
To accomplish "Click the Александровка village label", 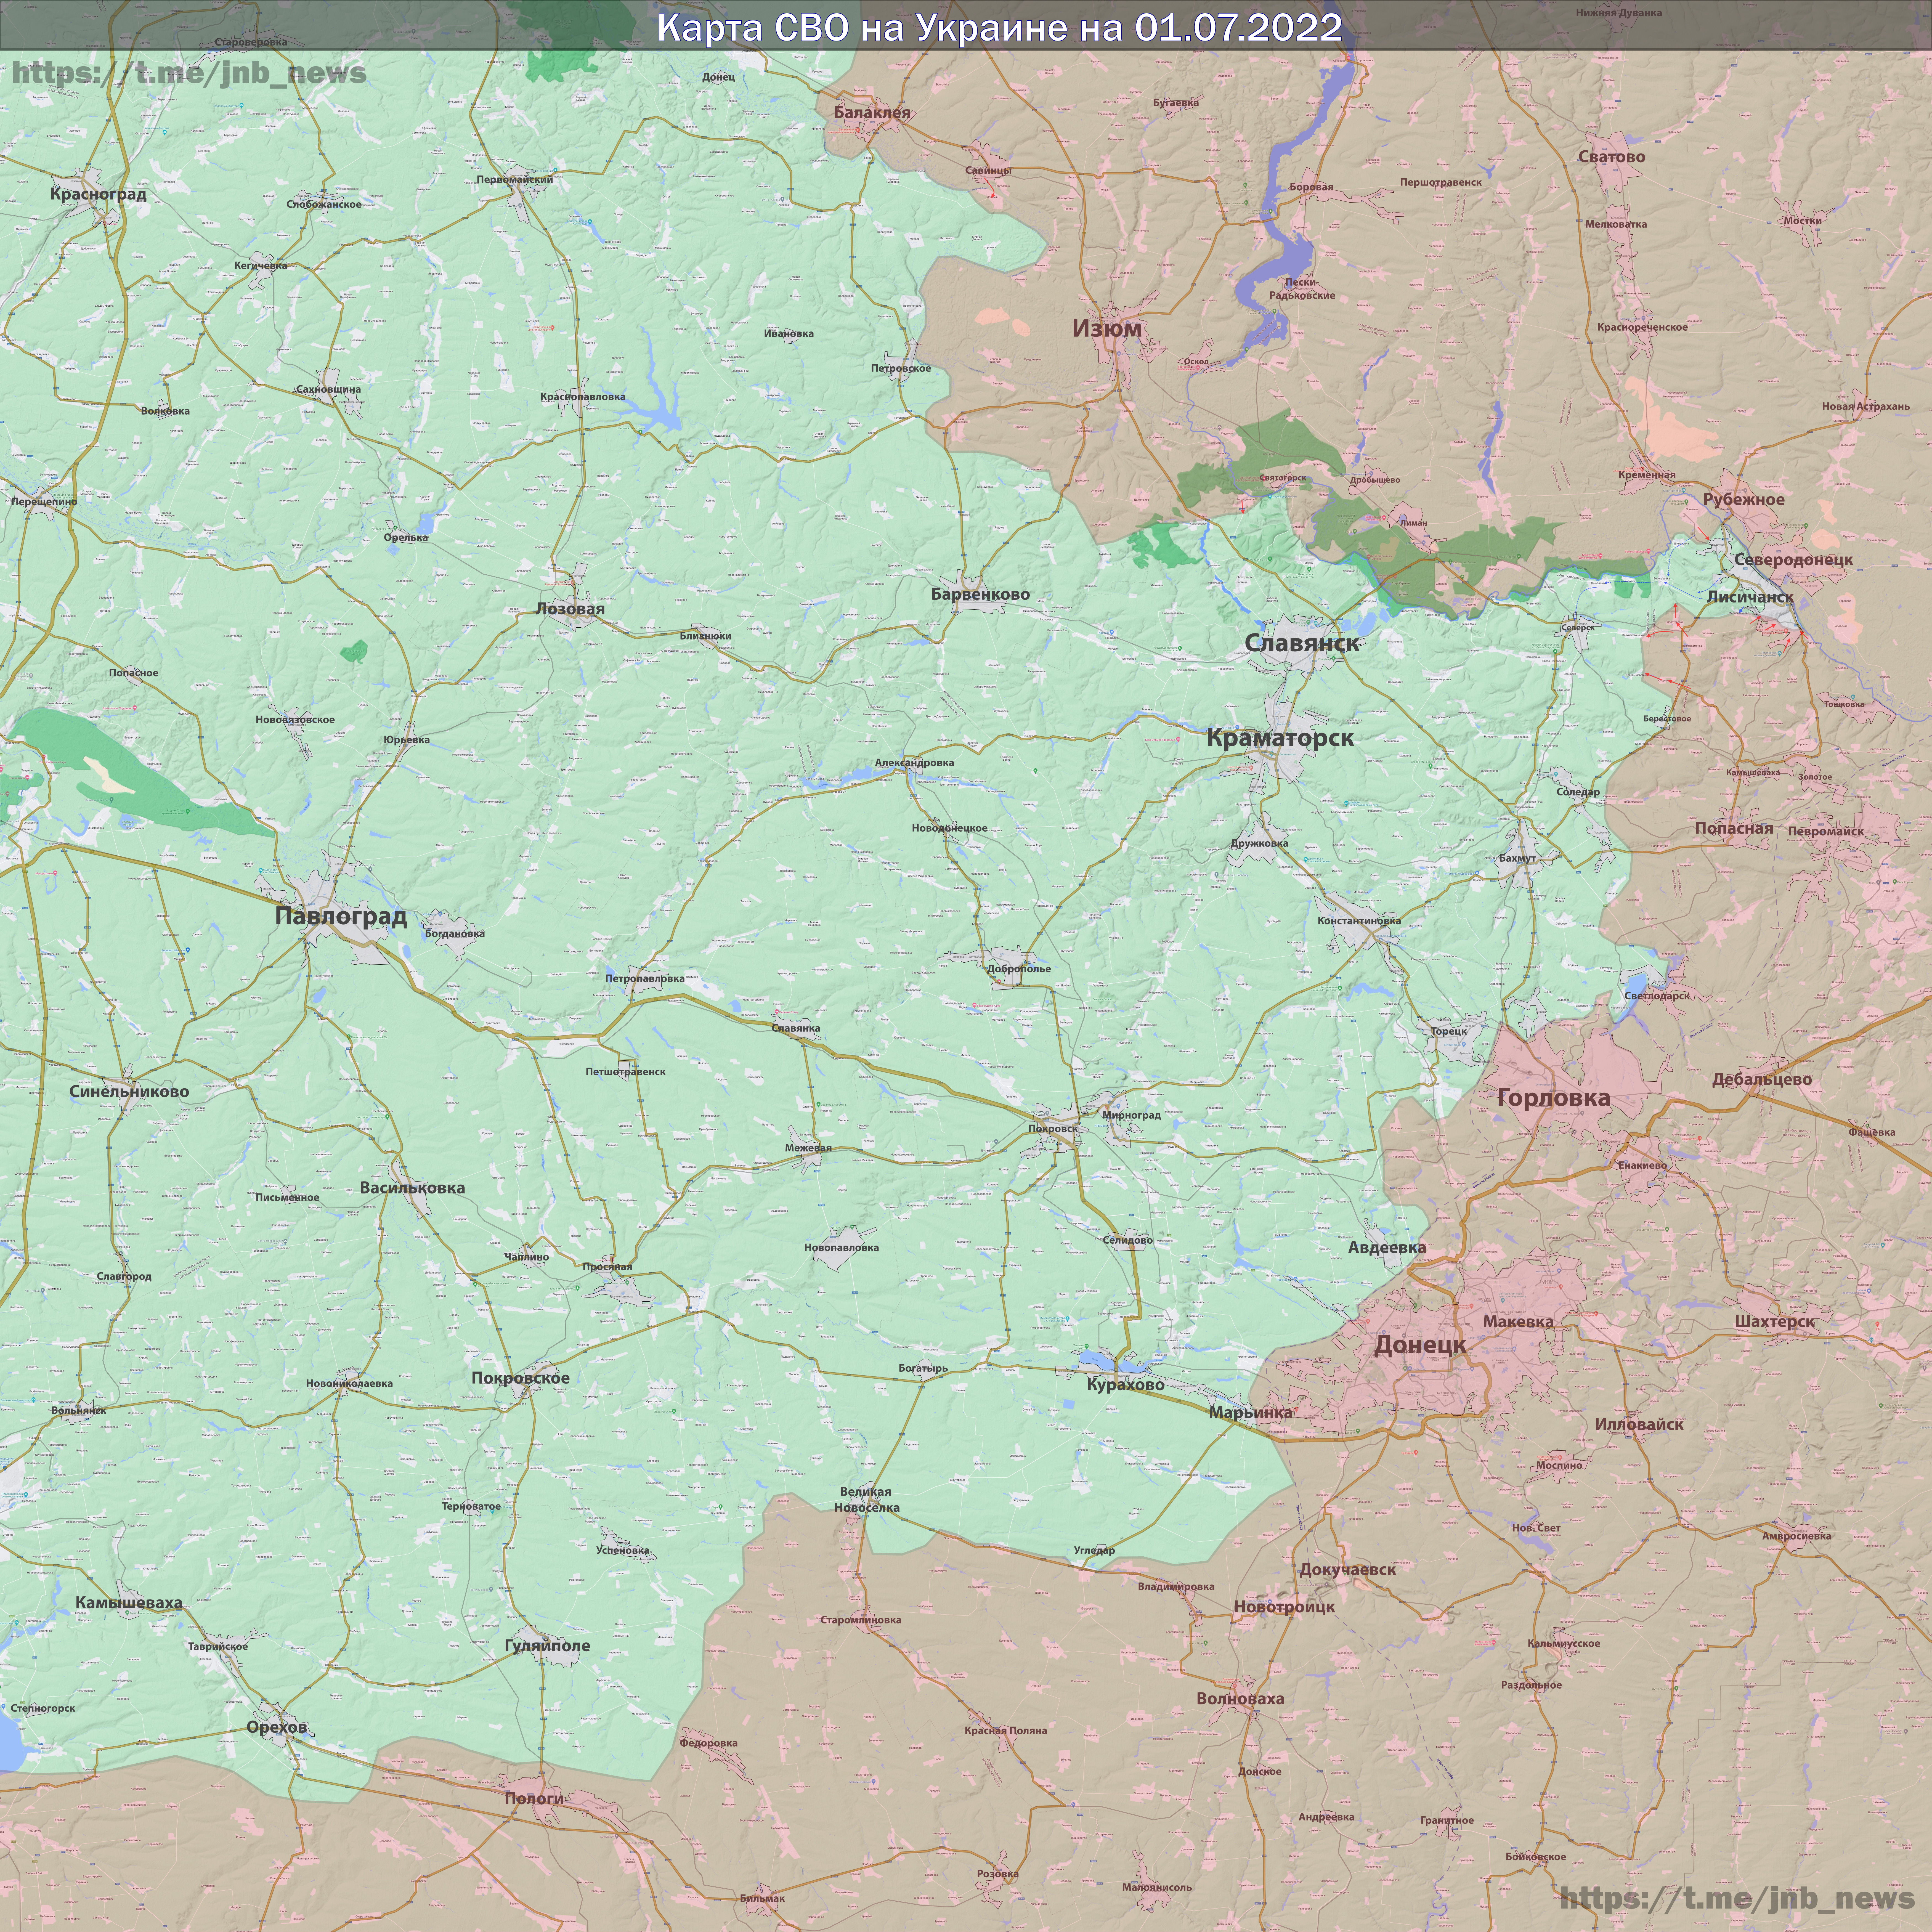I will 914,763.
